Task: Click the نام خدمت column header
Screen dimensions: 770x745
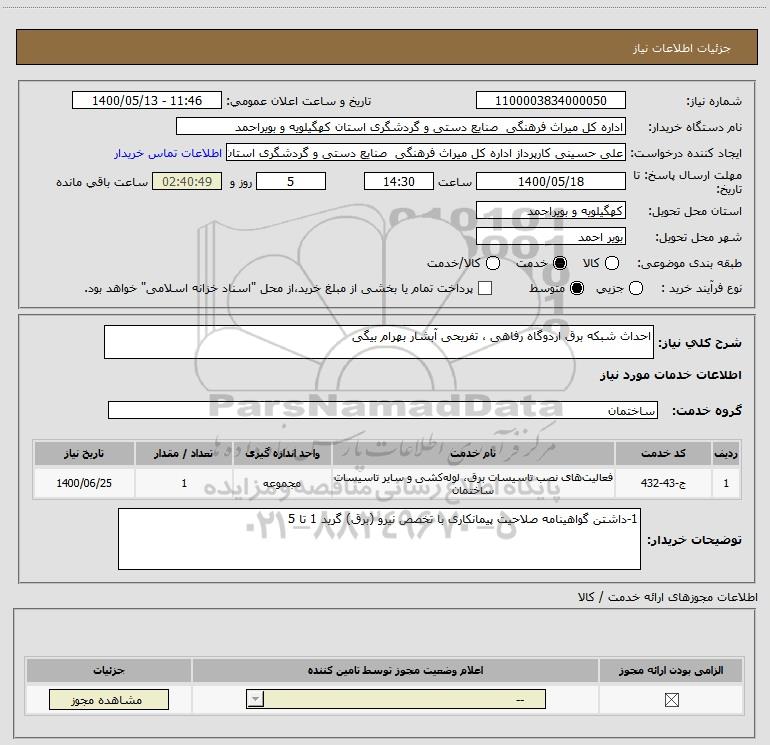Action: 473,453
